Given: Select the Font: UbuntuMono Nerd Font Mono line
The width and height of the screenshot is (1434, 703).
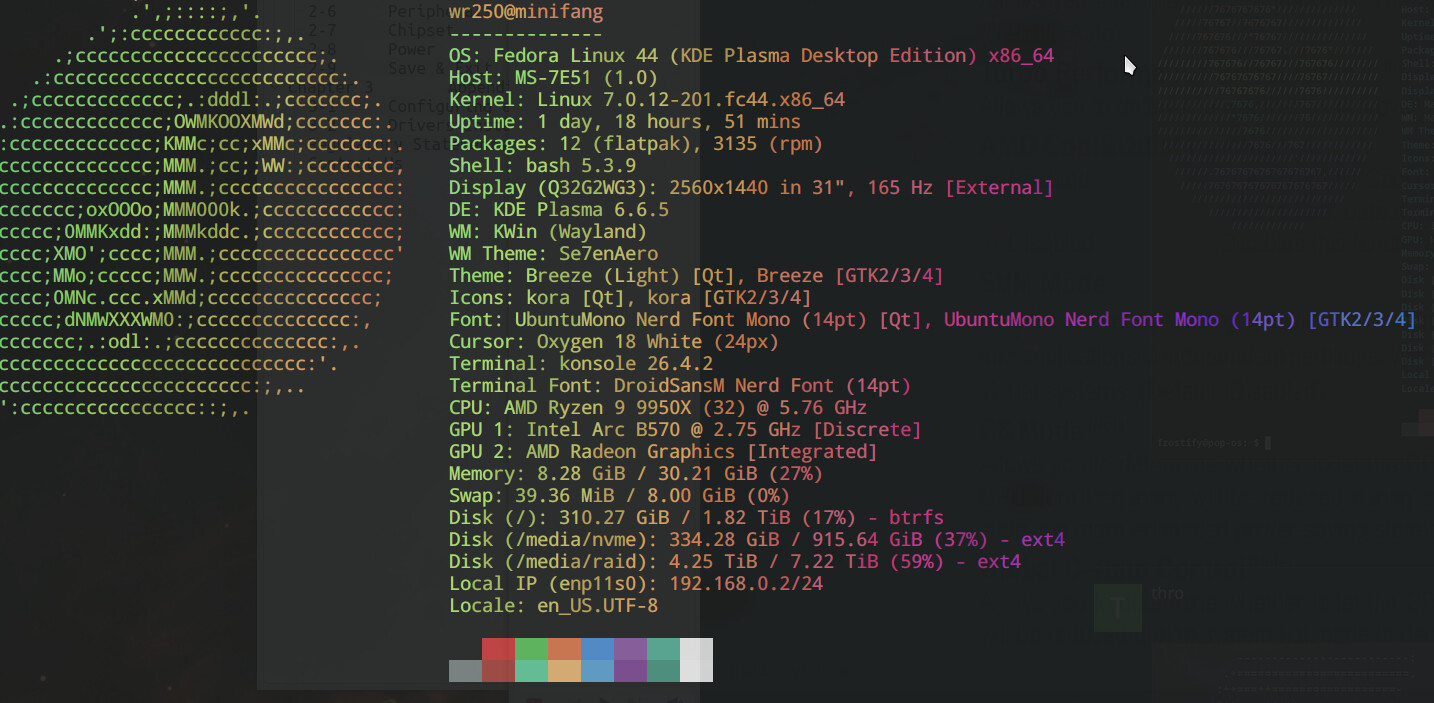Looking at the screenshot, I should click(933, 320).
